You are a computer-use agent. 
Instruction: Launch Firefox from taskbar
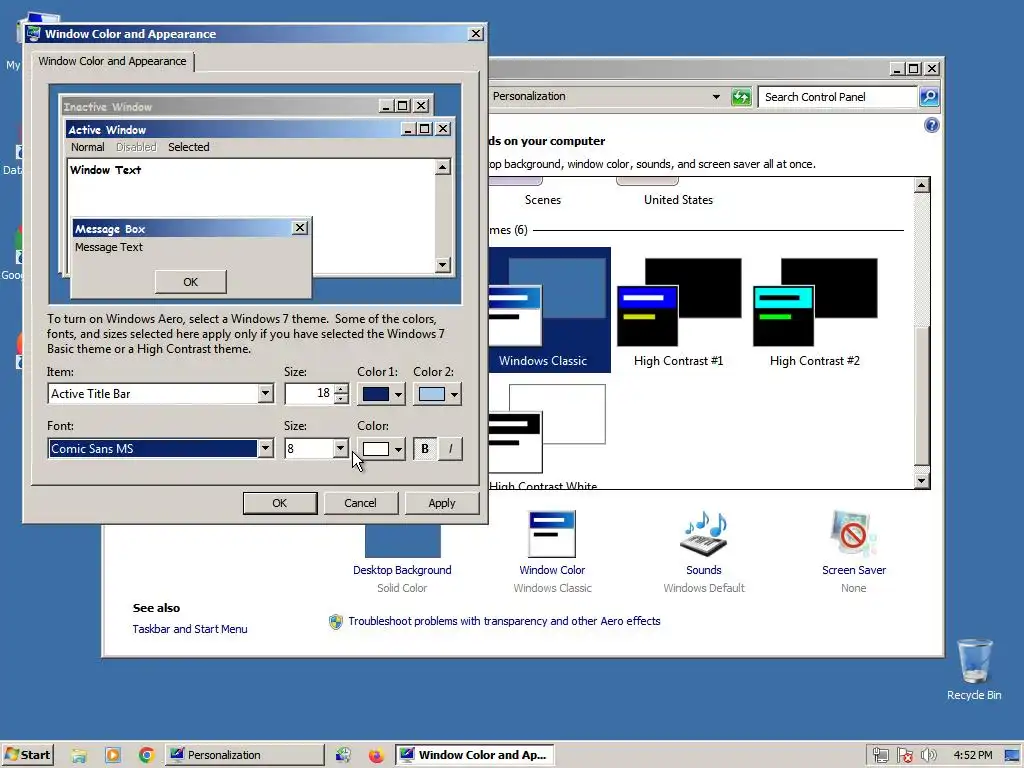[376, 756]
